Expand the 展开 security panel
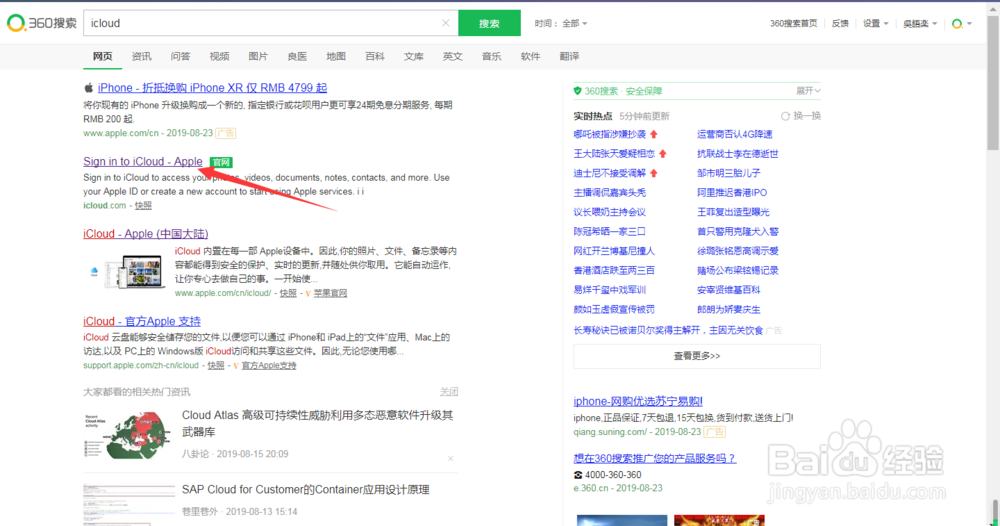 coord(807,91)
